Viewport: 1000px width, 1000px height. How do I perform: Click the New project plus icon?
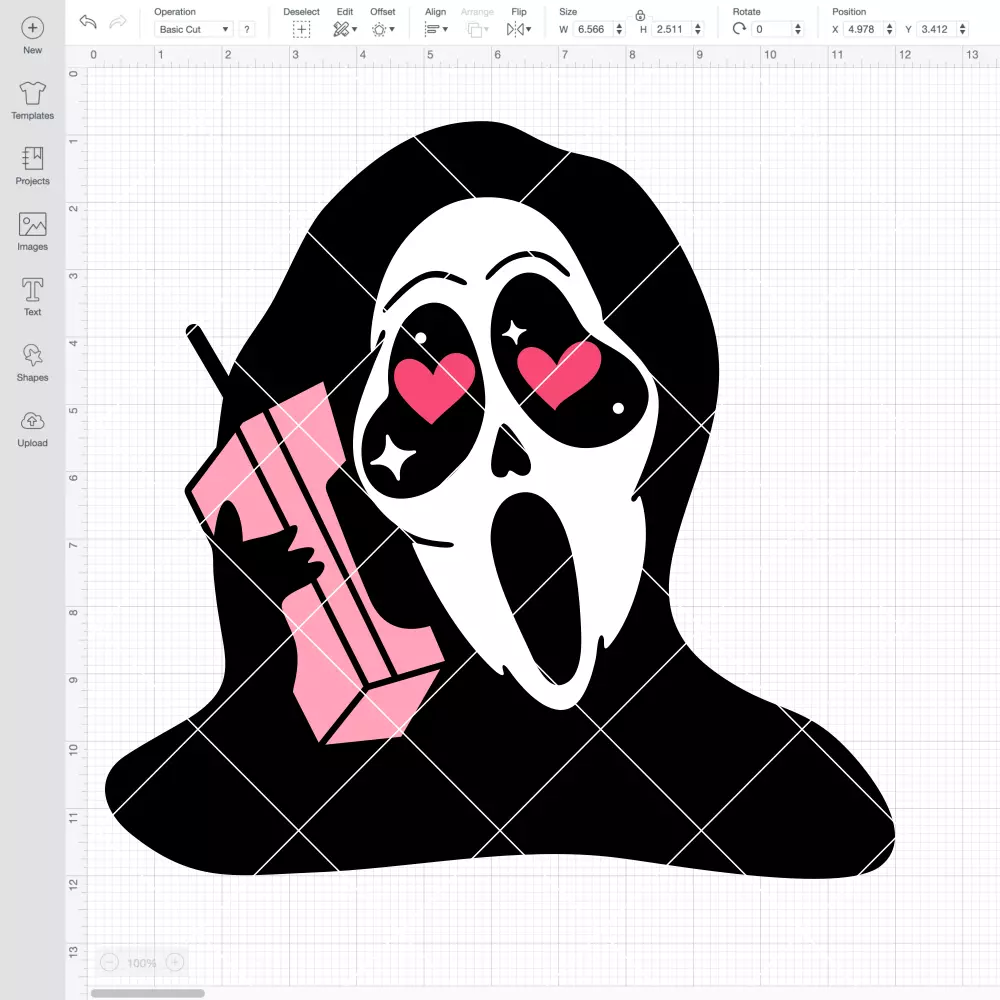[33, 28]
